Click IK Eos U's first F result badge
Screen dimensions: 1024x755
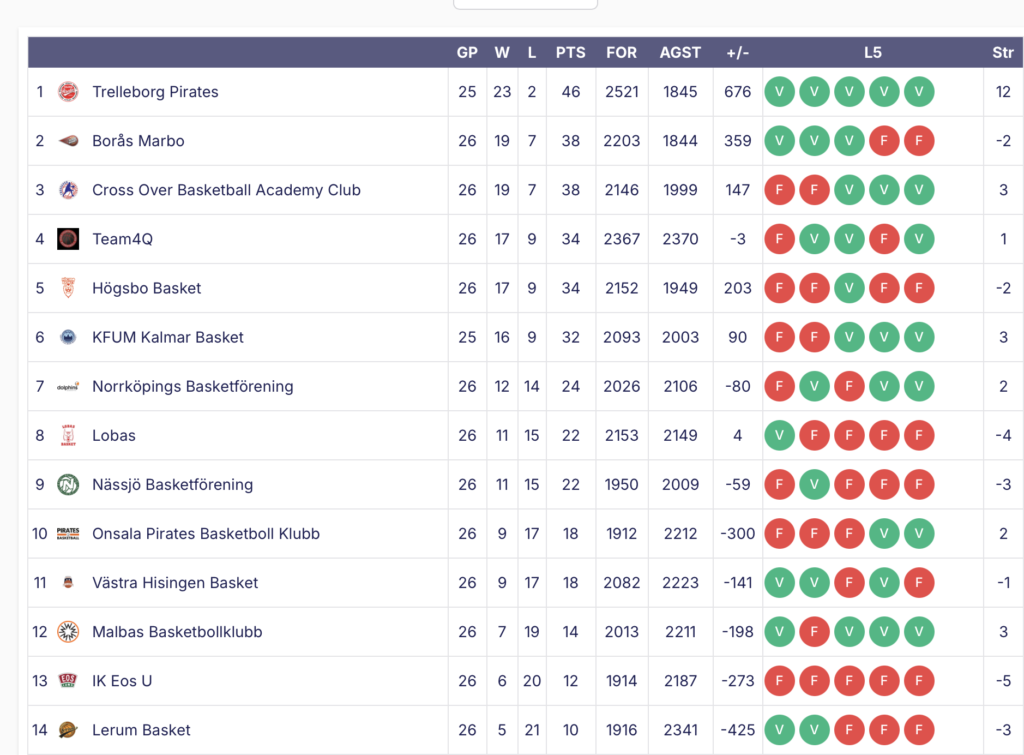click(x=779, y=681)
